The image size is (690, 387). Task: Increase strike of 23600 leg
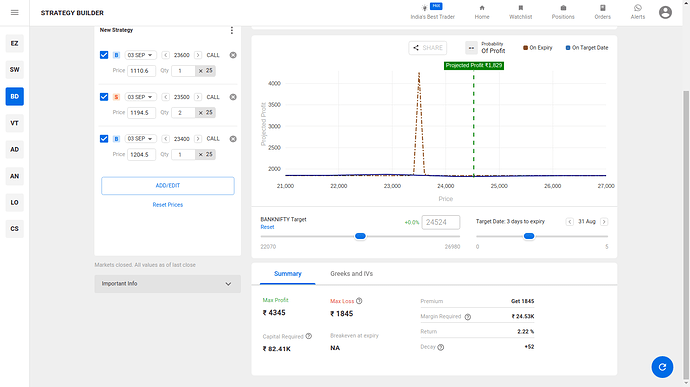198,55
